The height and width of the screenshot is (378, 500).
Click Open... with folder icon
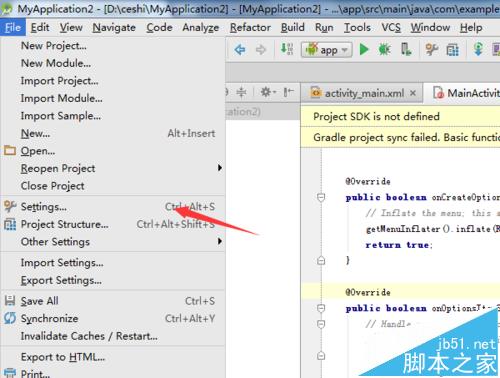coord(113,151)
